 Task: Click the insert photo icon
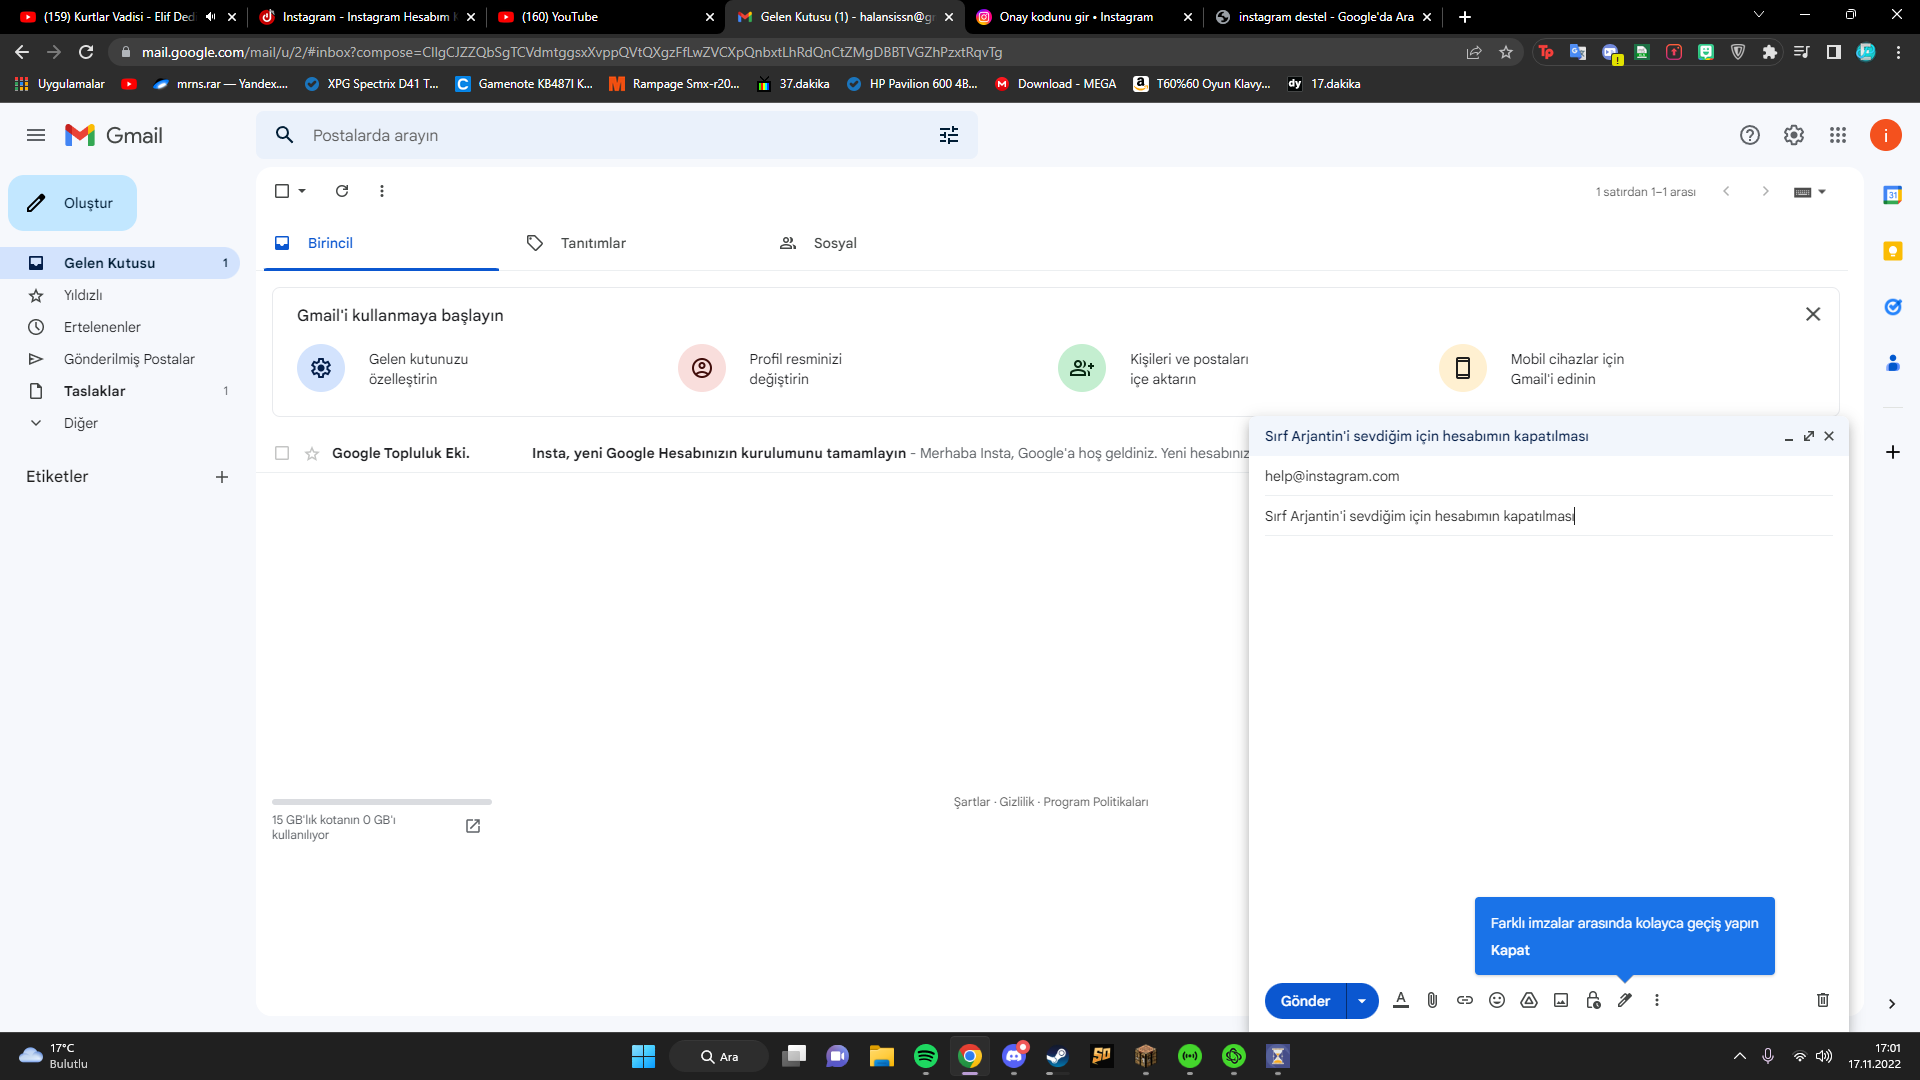pyautogui.click(x=1561, y=1000)
